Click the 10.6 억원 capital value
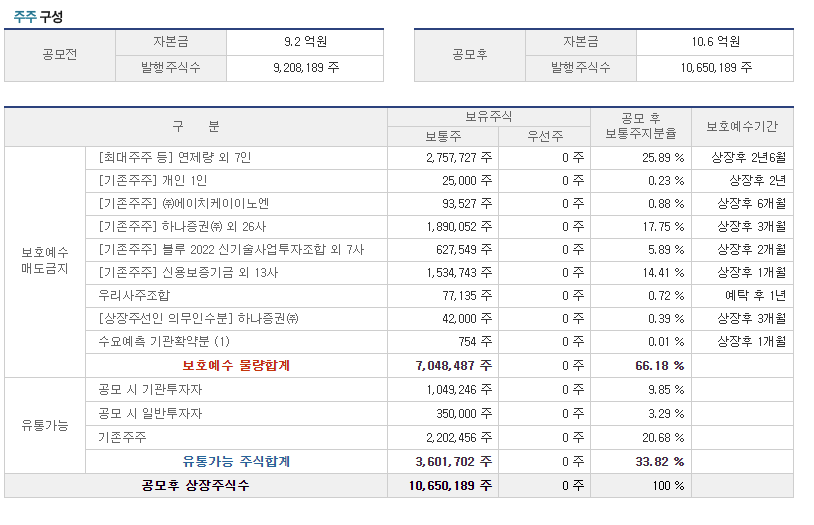Image resolution: width=814 pixels, height=525 pixels. point(715,42)
